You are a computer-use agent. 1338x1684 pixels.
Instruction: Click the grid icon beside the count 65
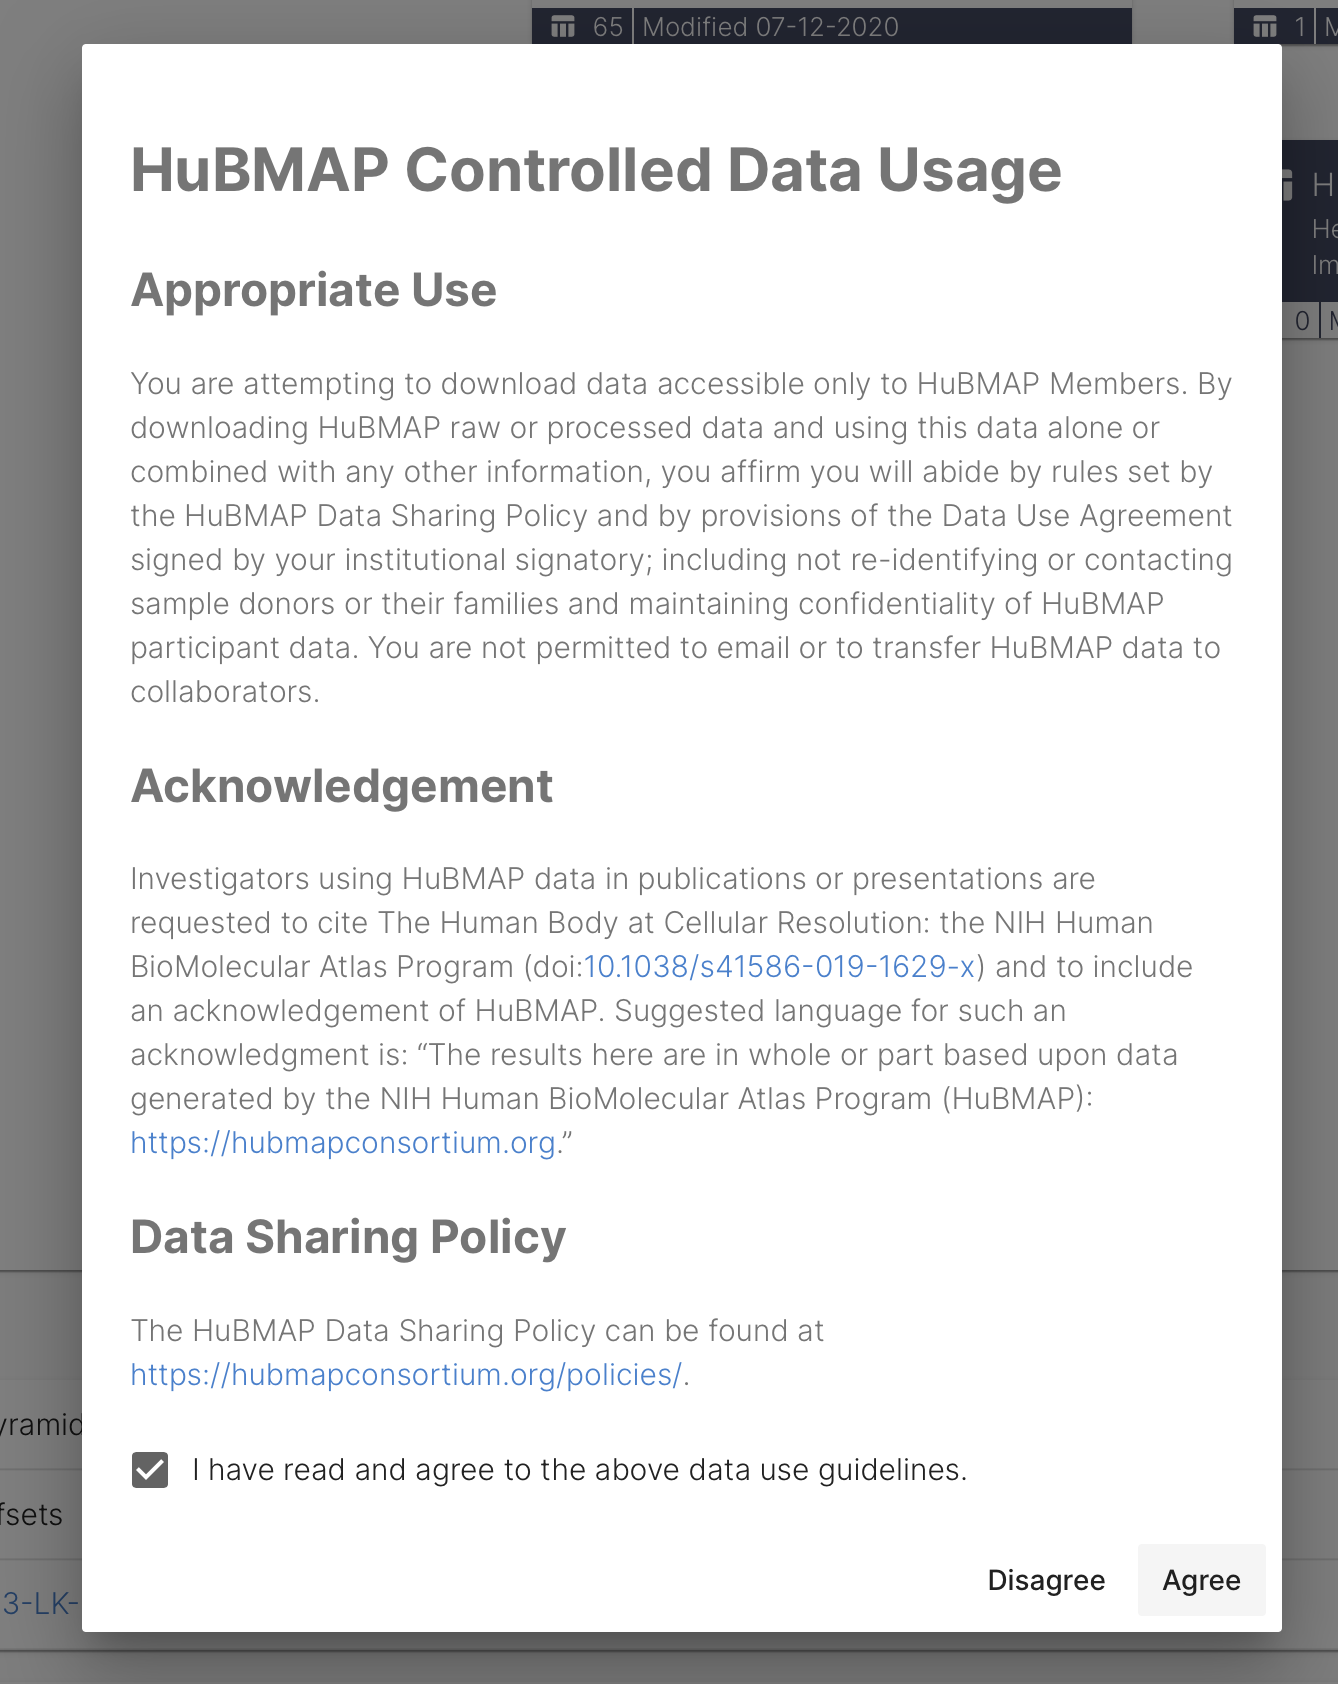click(564, 26)
